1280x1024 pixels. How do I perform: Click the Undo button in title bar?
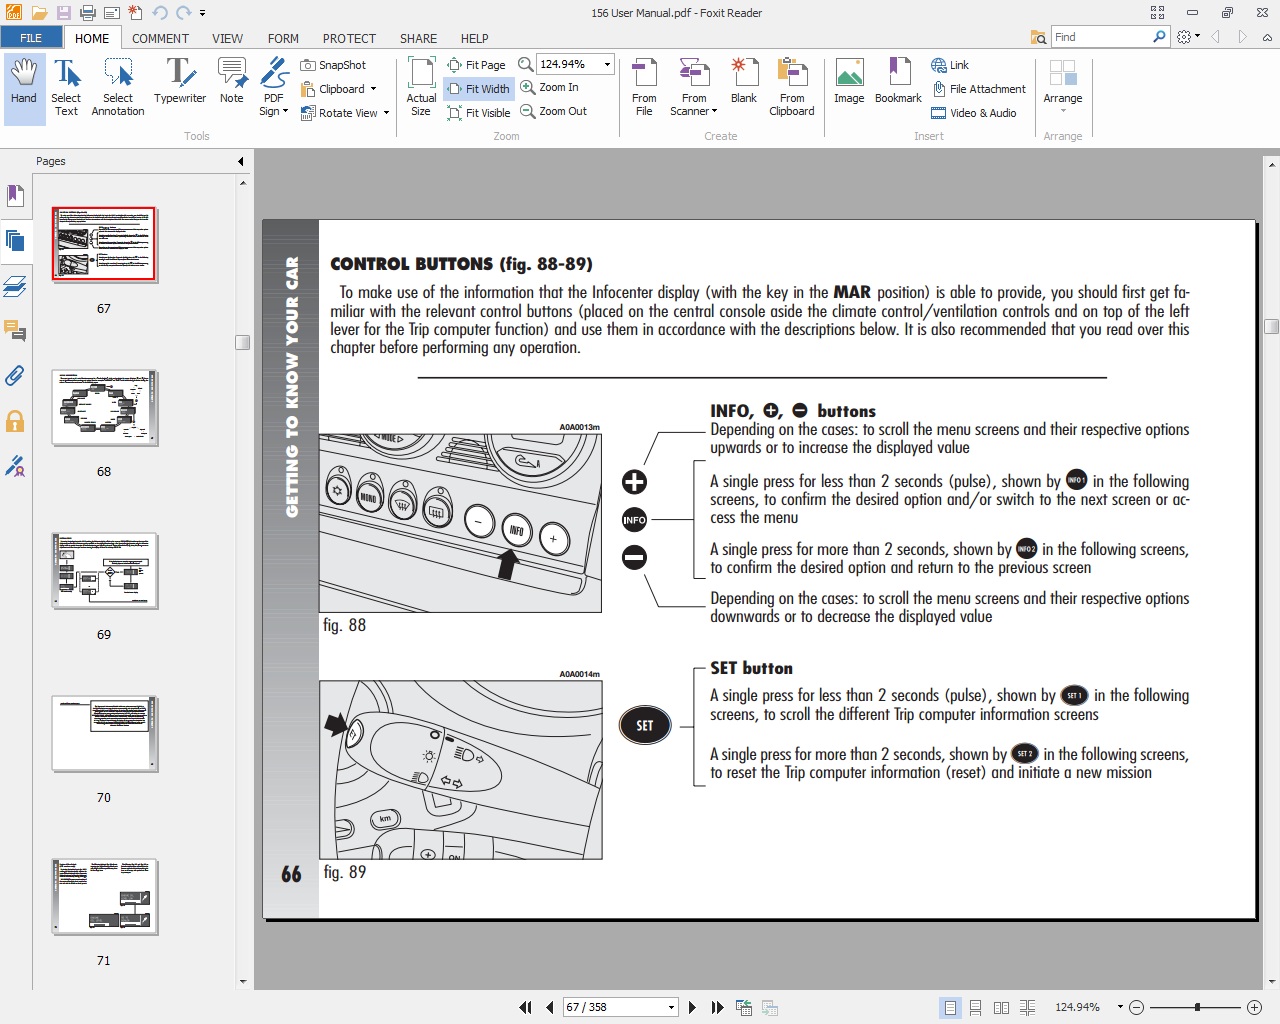click(x=159, y=13)
